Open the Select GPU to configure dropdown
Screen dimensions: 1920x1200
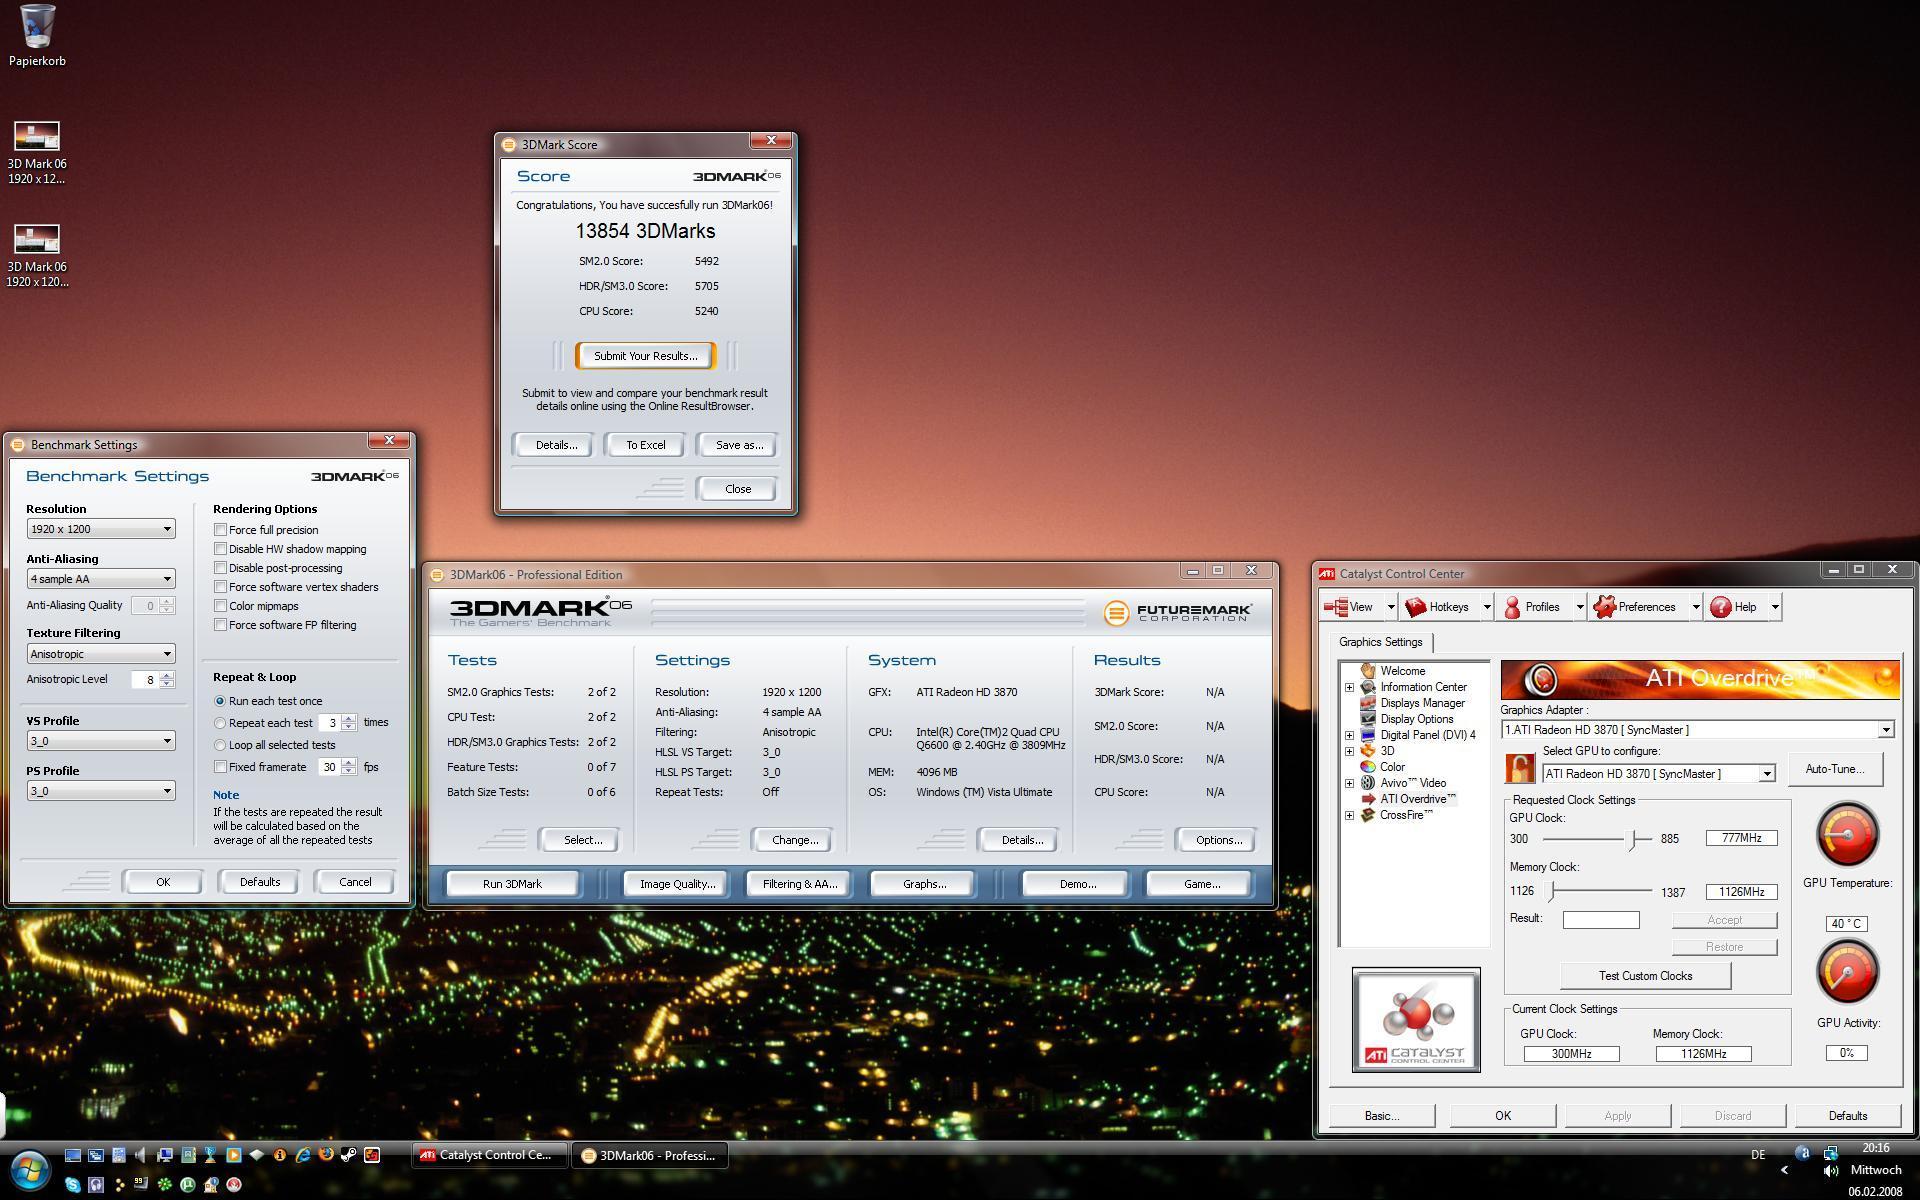click(1658, 774)
